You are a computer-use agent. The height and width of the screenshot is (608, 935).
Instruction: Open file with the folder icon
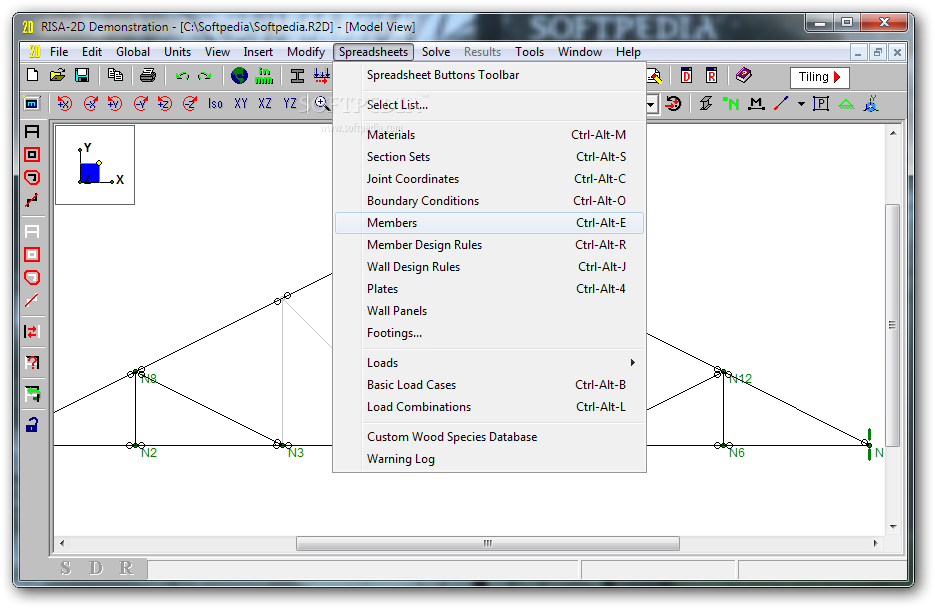click(57, 75)
